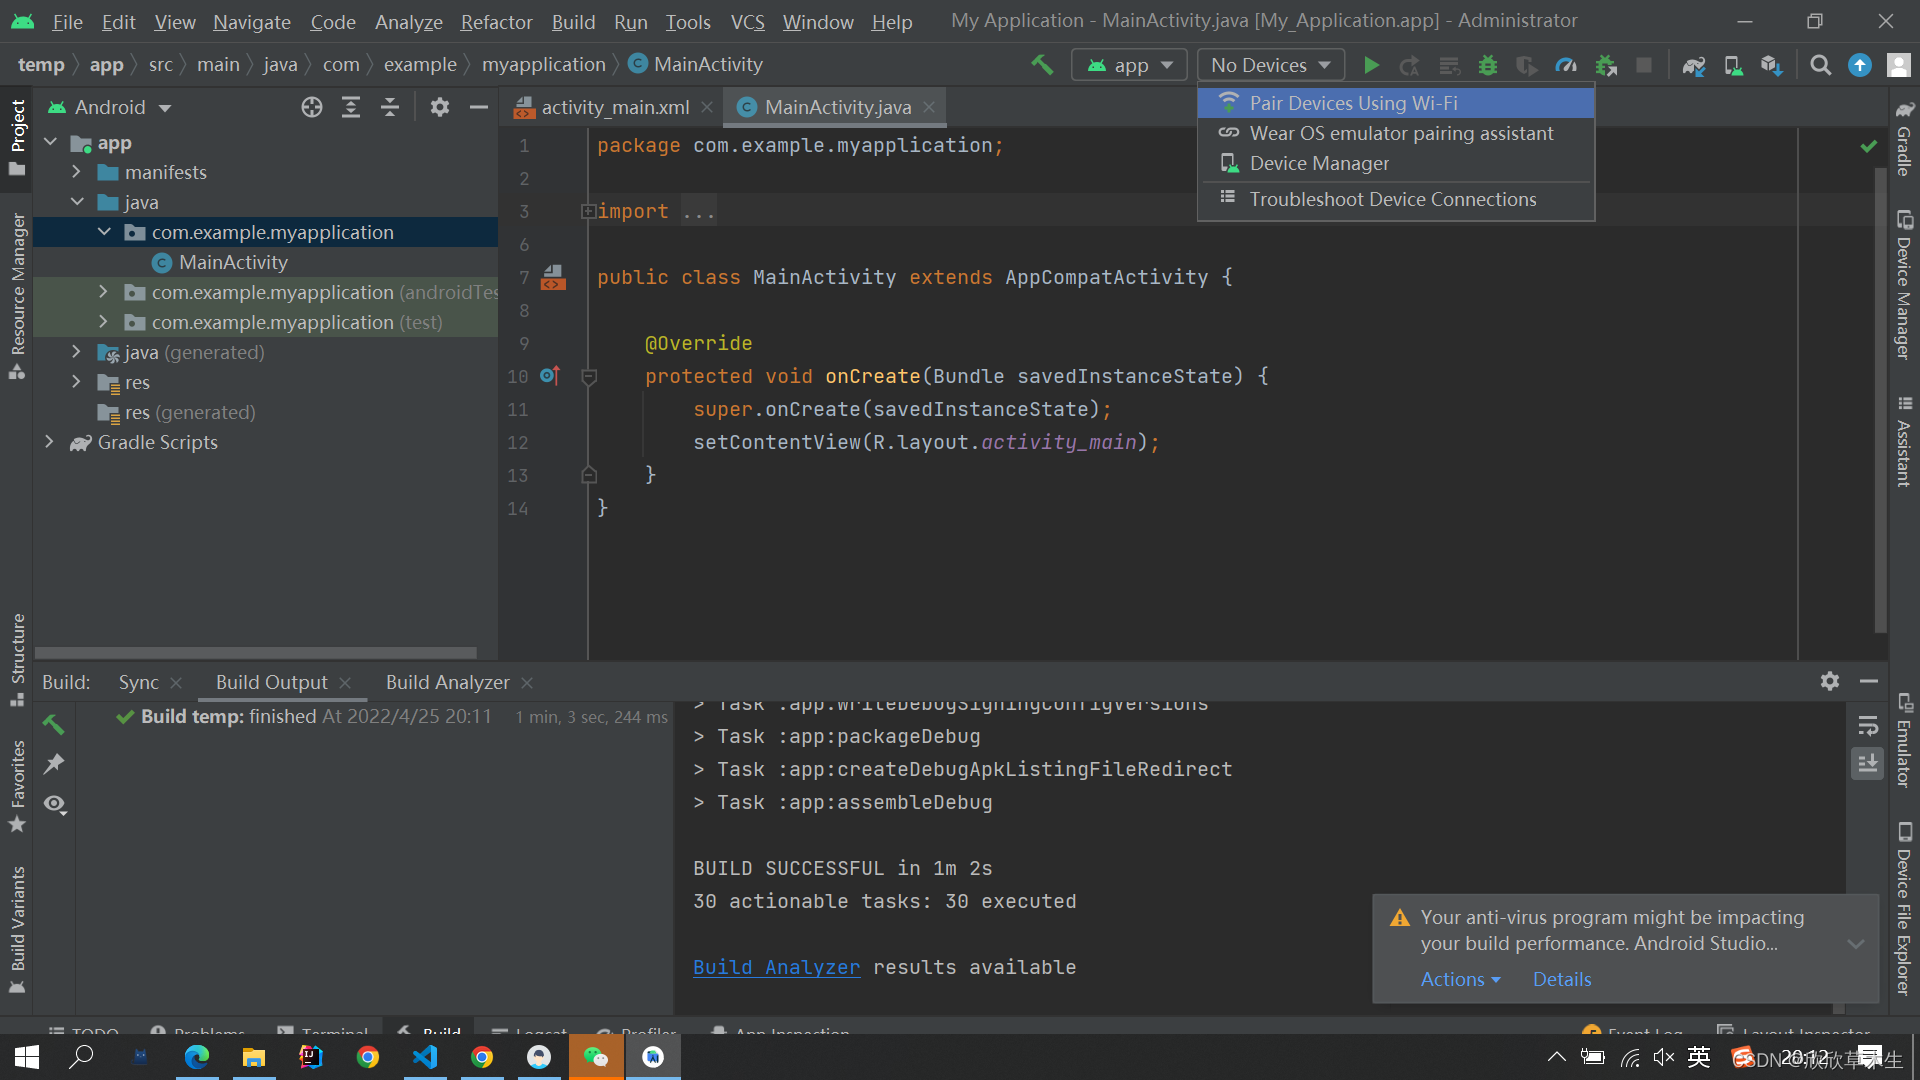Screen dimensions: 1920x1080
Task: Click the Search Everywhere magnifier icon
Action: pos(1821,65)
